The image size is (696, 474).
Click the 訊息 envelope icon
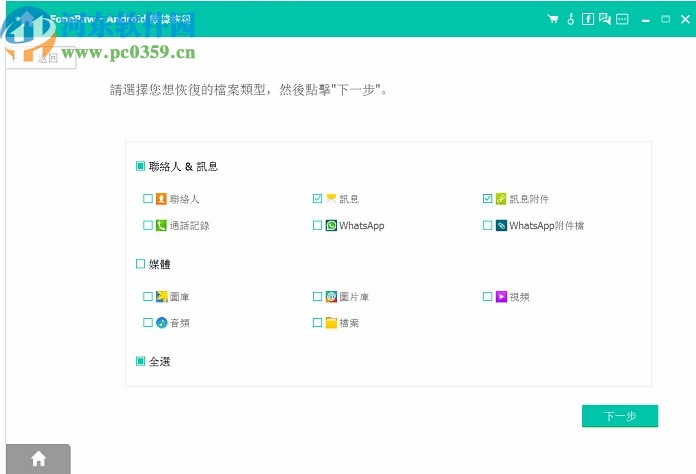[331, 198]
